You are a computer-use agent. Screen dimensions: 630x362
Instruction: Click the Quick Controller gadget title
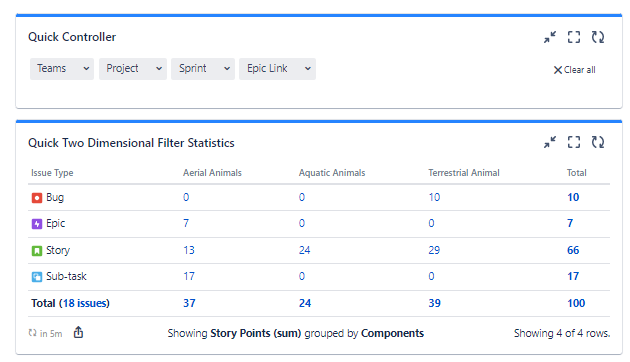(72, 37)
